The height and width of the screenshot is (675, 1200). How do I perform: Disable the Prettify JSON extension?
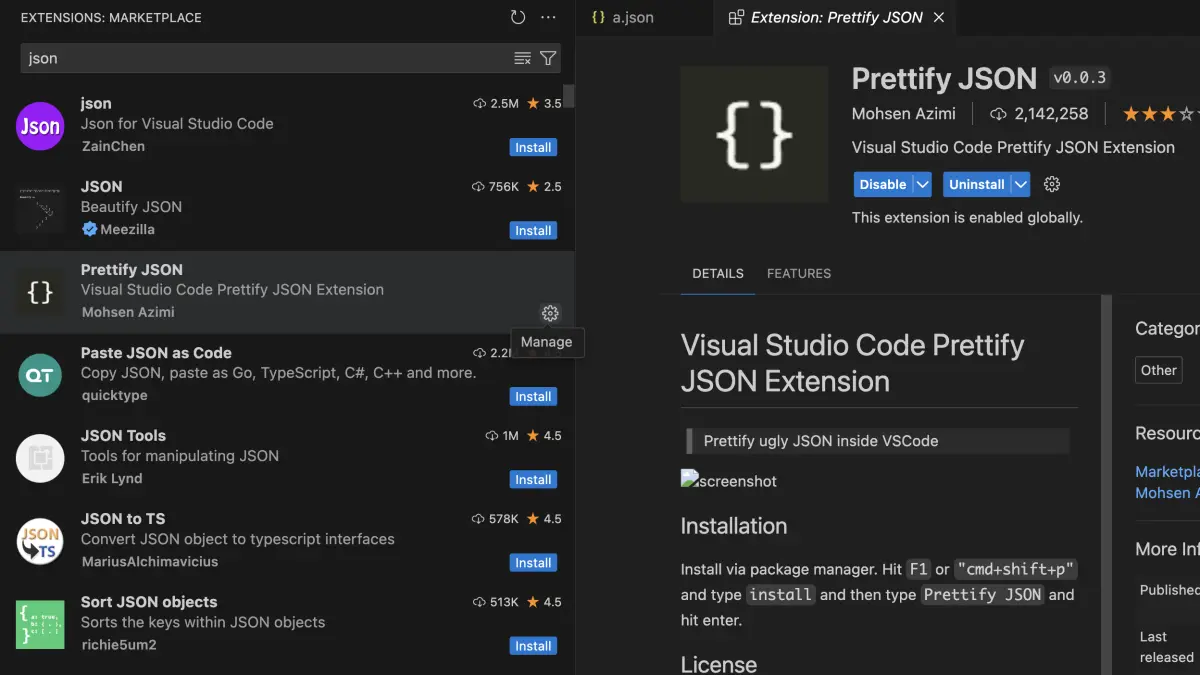point(883,184)
